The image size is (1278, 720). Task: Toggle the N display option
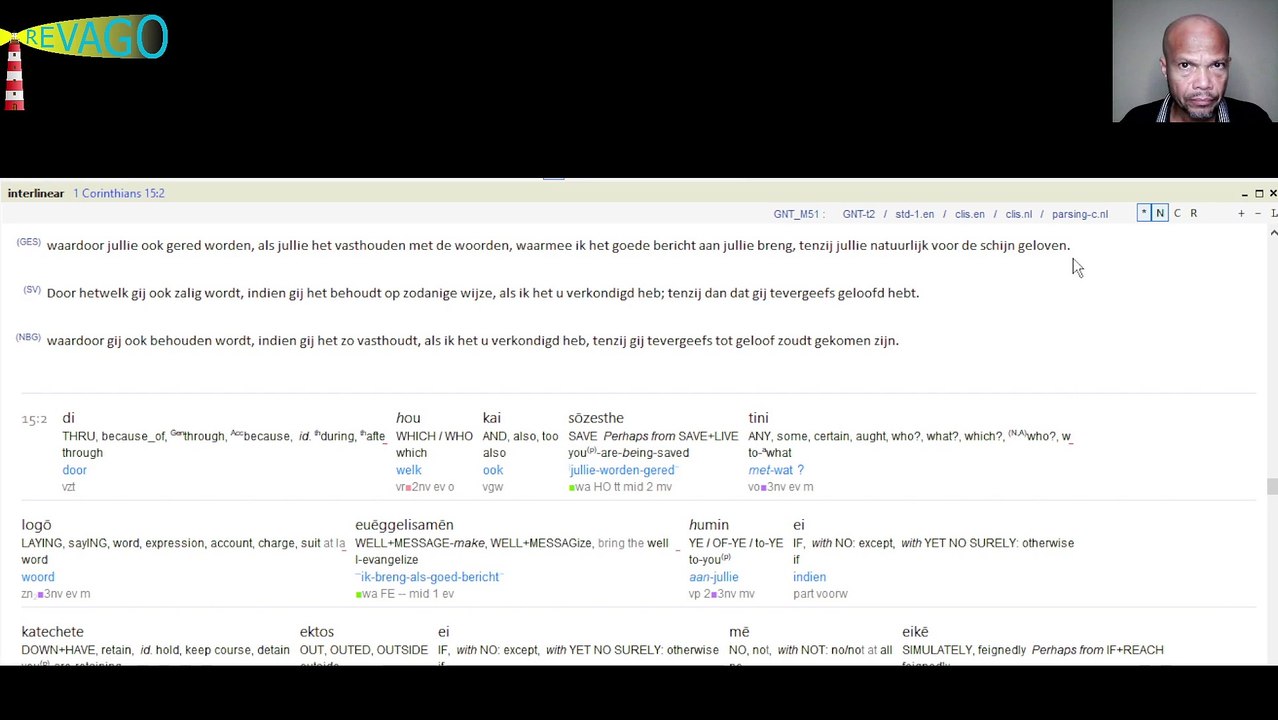[1160, 213]
